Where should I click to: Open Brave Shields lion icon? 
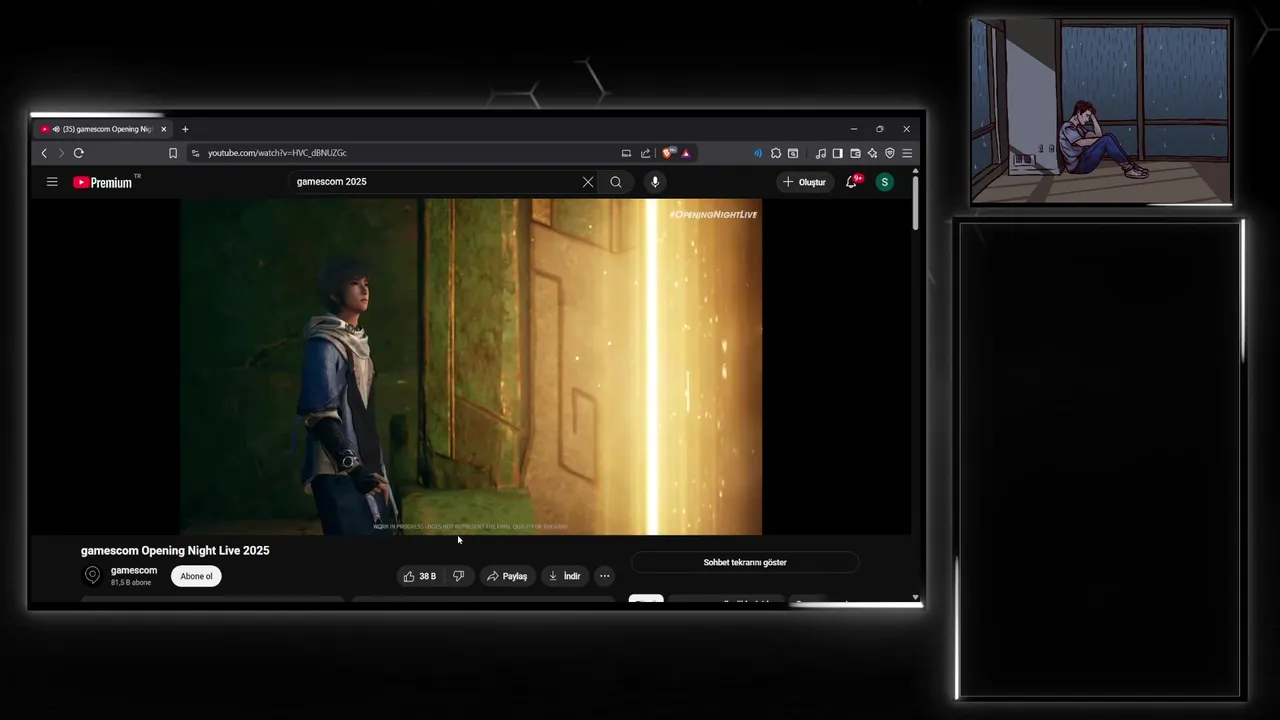(x=668, y=153)
